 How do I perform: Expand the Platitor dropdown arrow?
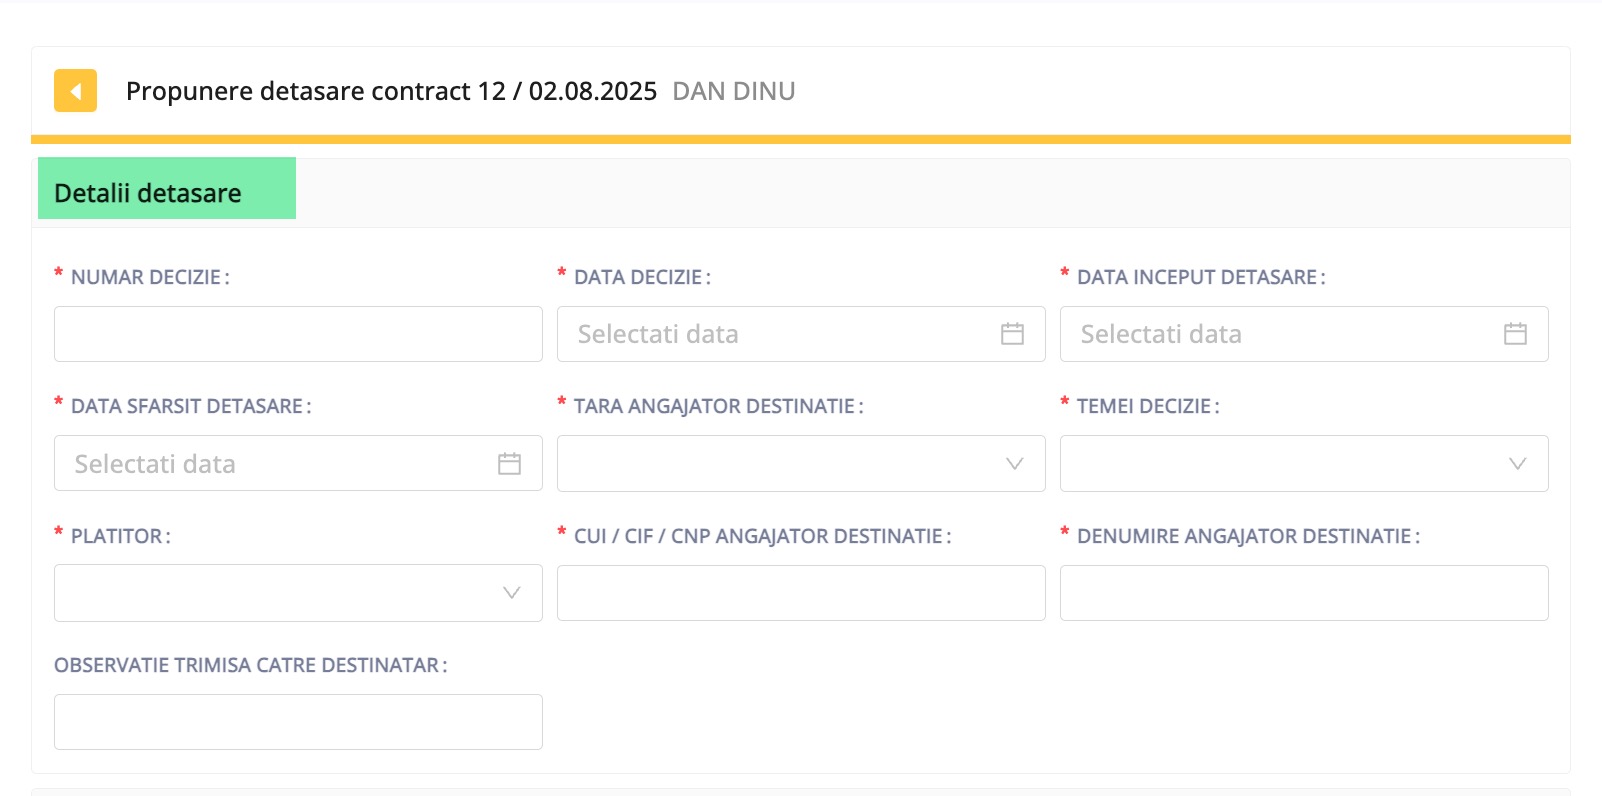click(511, 593)
